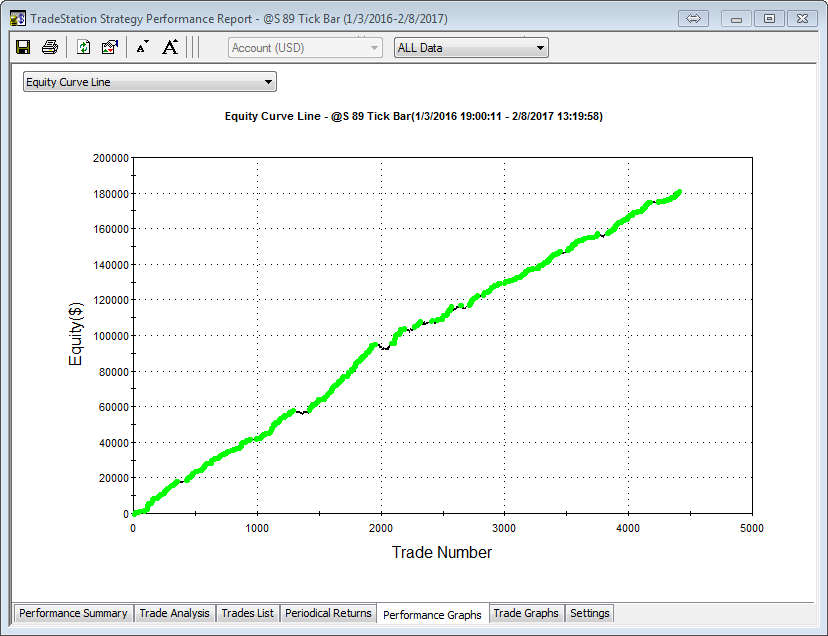Open the report properties icon

point(110,47)
